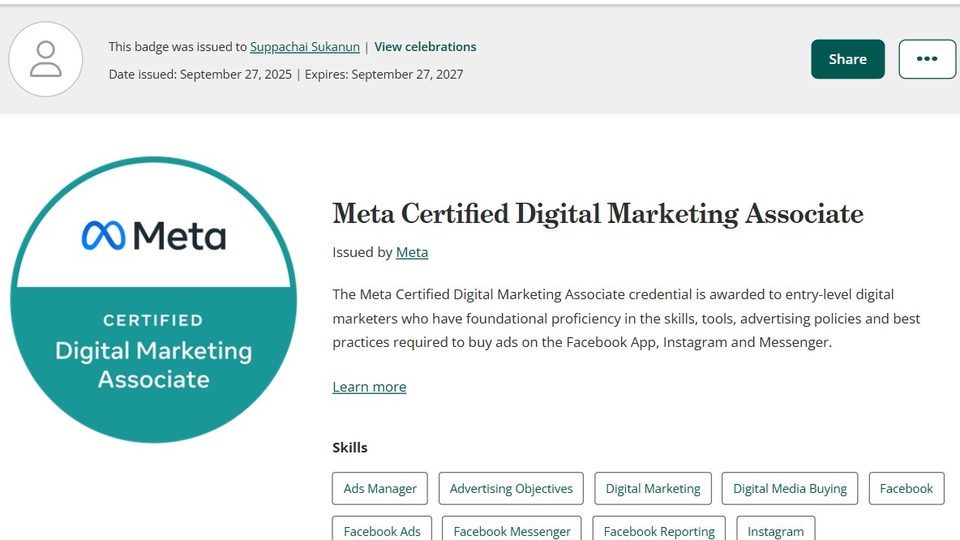Screen dimensions: 960x540
Task: Click the Facebook skill tag
Action: (906, 489)
